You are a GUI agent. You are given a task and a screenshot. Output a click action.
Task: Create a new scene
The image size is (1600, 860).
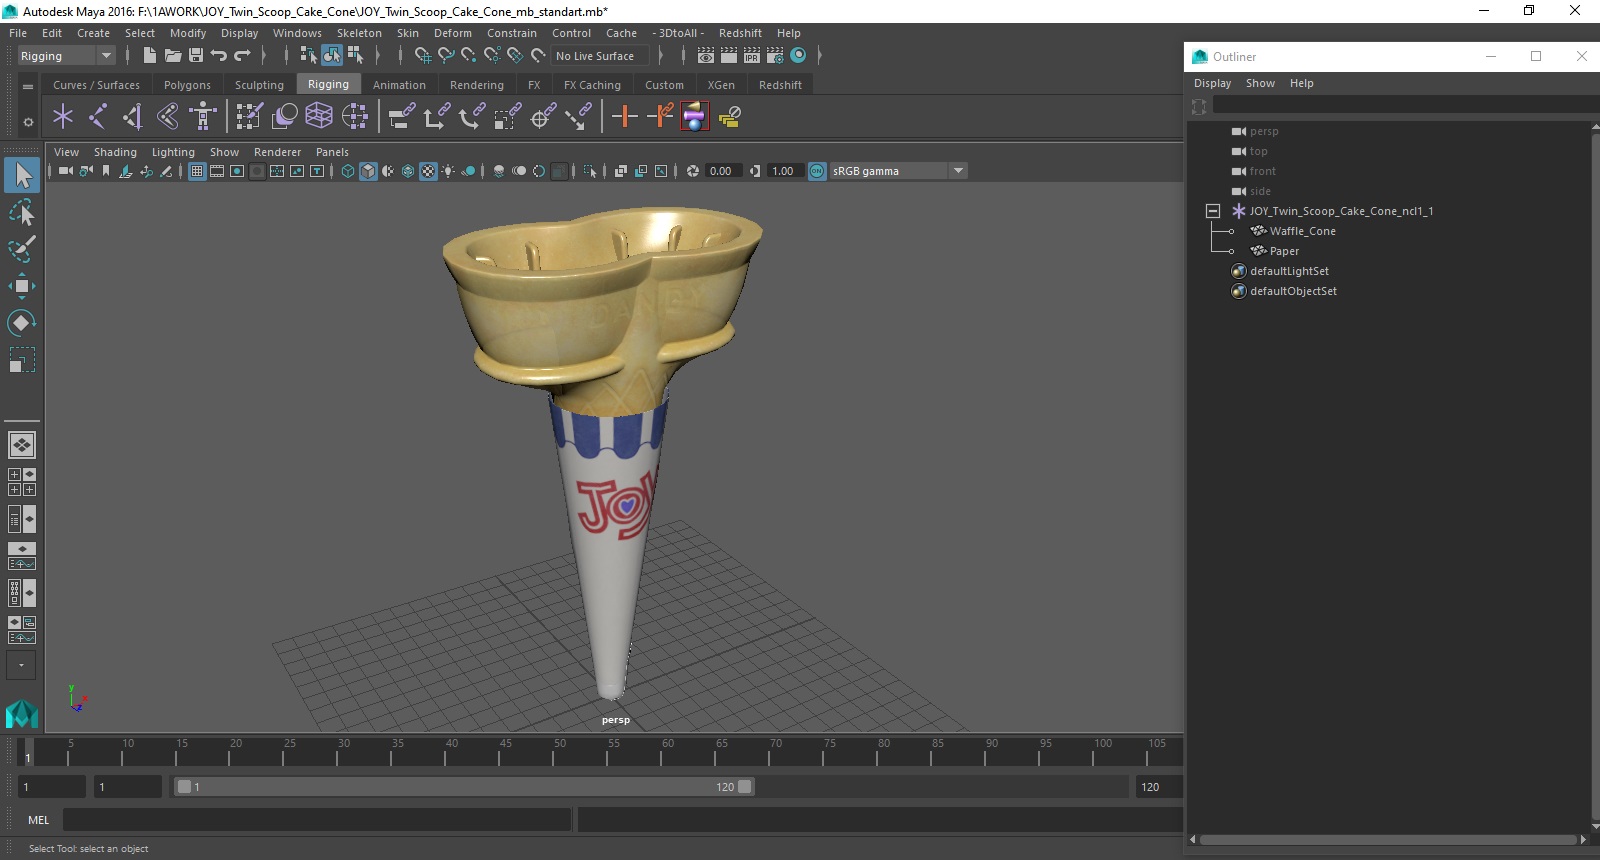point(149,56)
